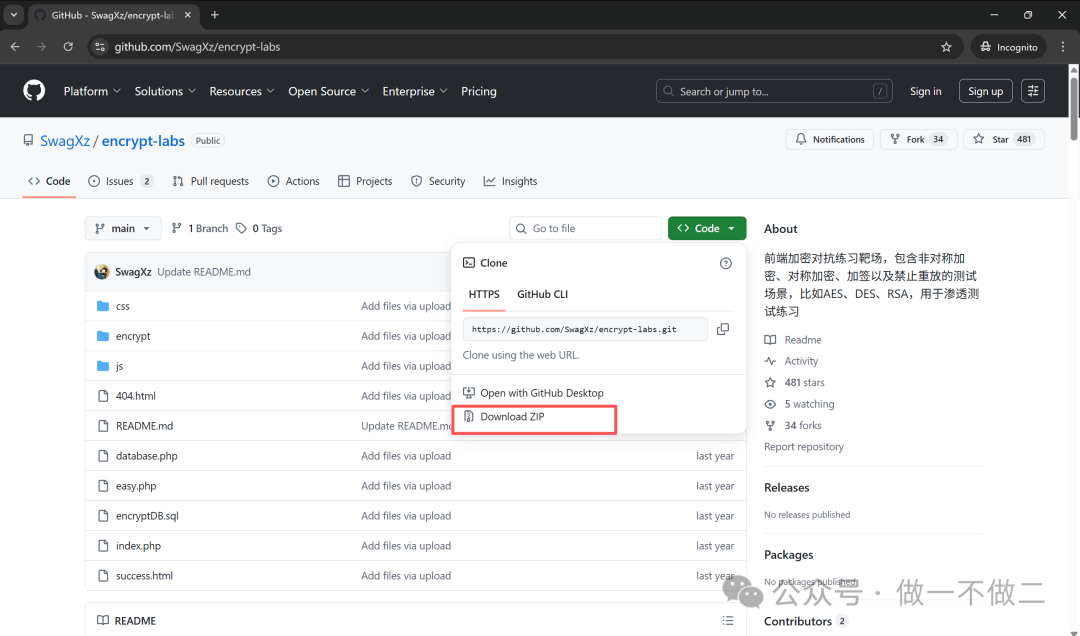
Task: Expand the Platform navigation menu
Action: point(92,91)
